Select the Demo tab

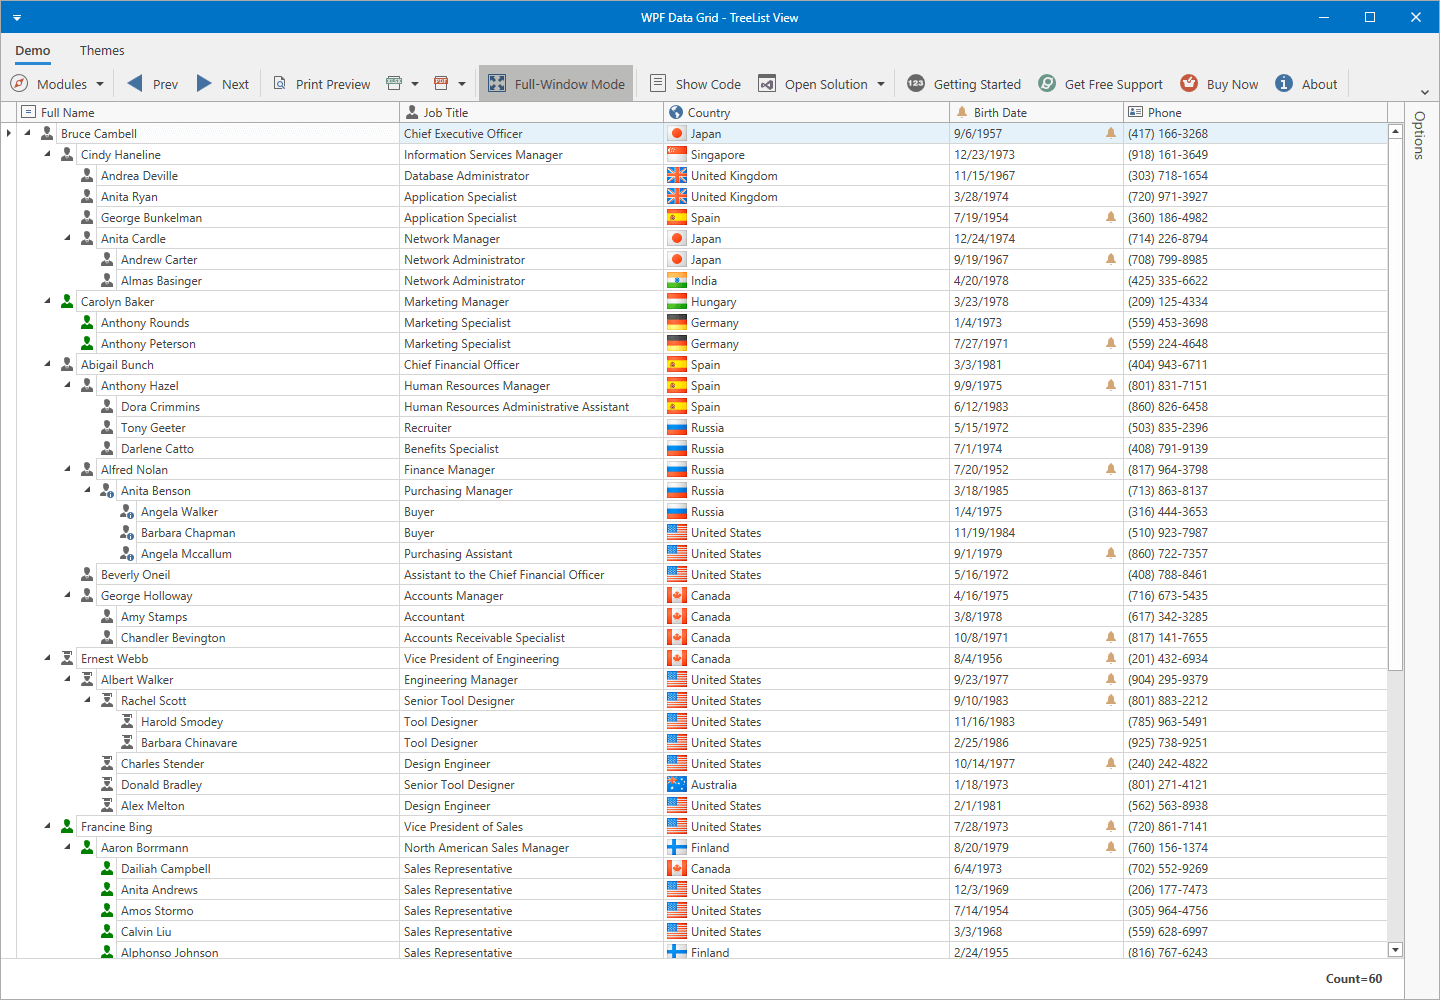[x=33, y=50]
